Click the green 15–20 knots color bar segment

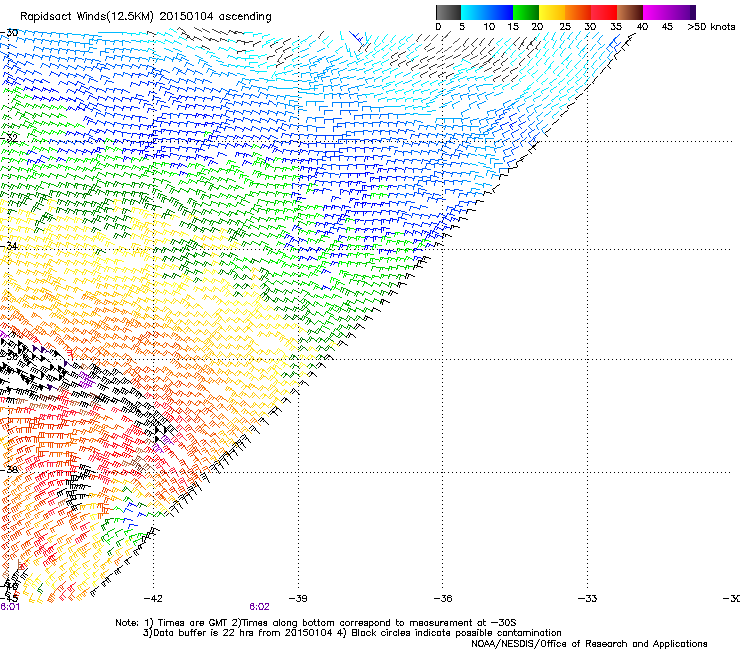coord(526,12)
